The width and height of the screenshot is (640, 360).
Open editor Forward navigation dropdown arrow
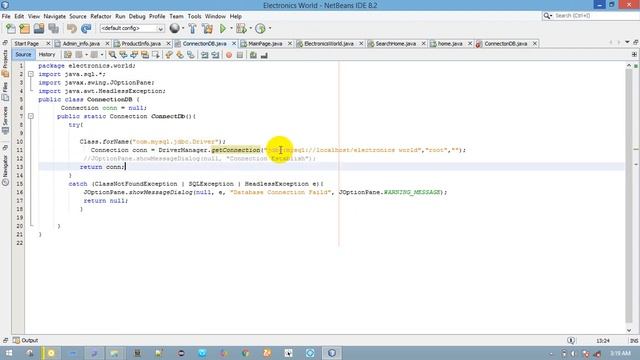102,55
